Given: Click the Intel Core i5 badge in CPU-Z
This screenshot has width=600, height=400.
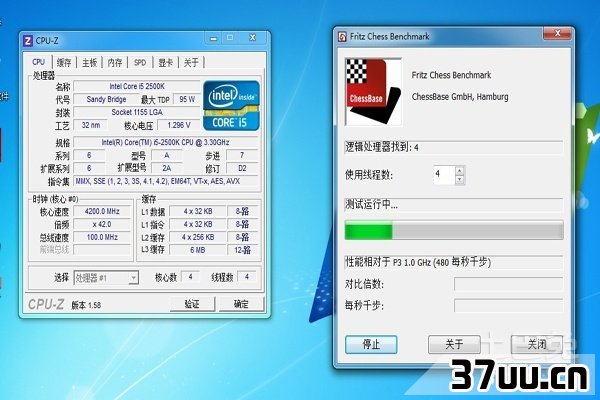Looking at the screenshot, I should point(231,105).
